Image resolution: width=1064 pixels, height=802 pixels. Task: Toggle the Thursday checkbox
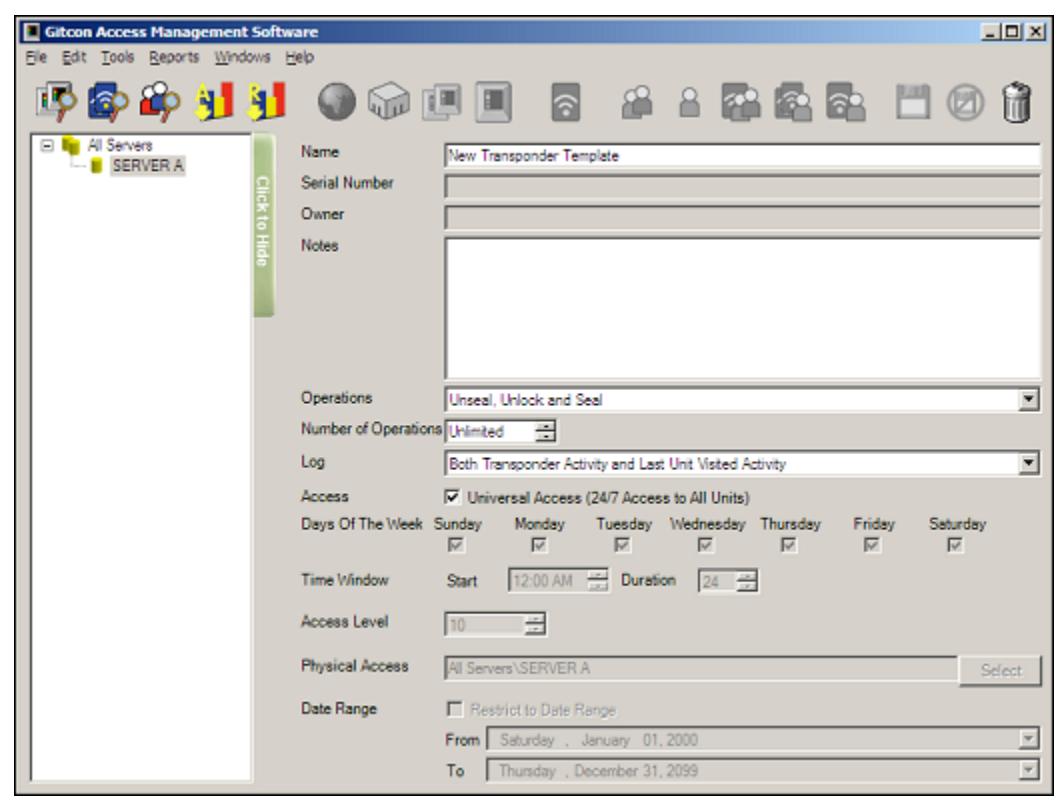(788, 545)
